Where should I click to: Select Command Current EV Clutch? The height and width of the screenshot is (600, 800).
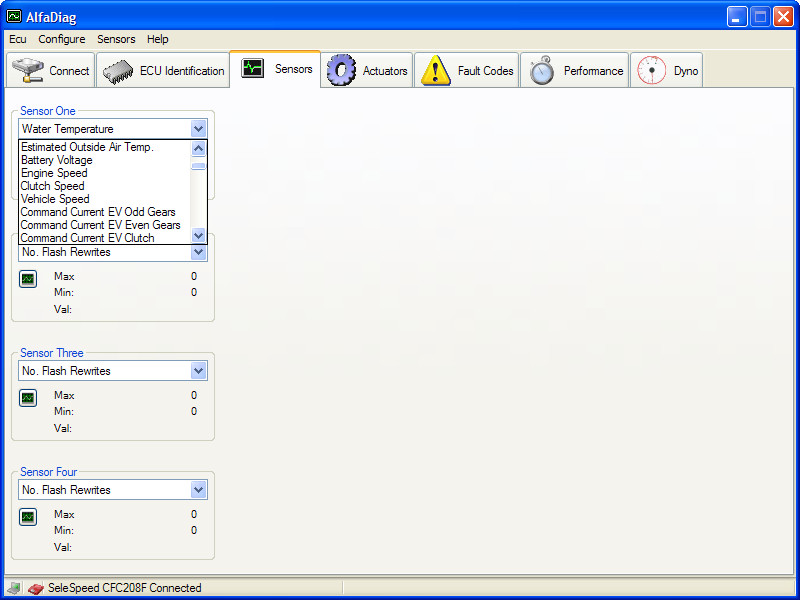pyautogui.click(x=105, y=238)
